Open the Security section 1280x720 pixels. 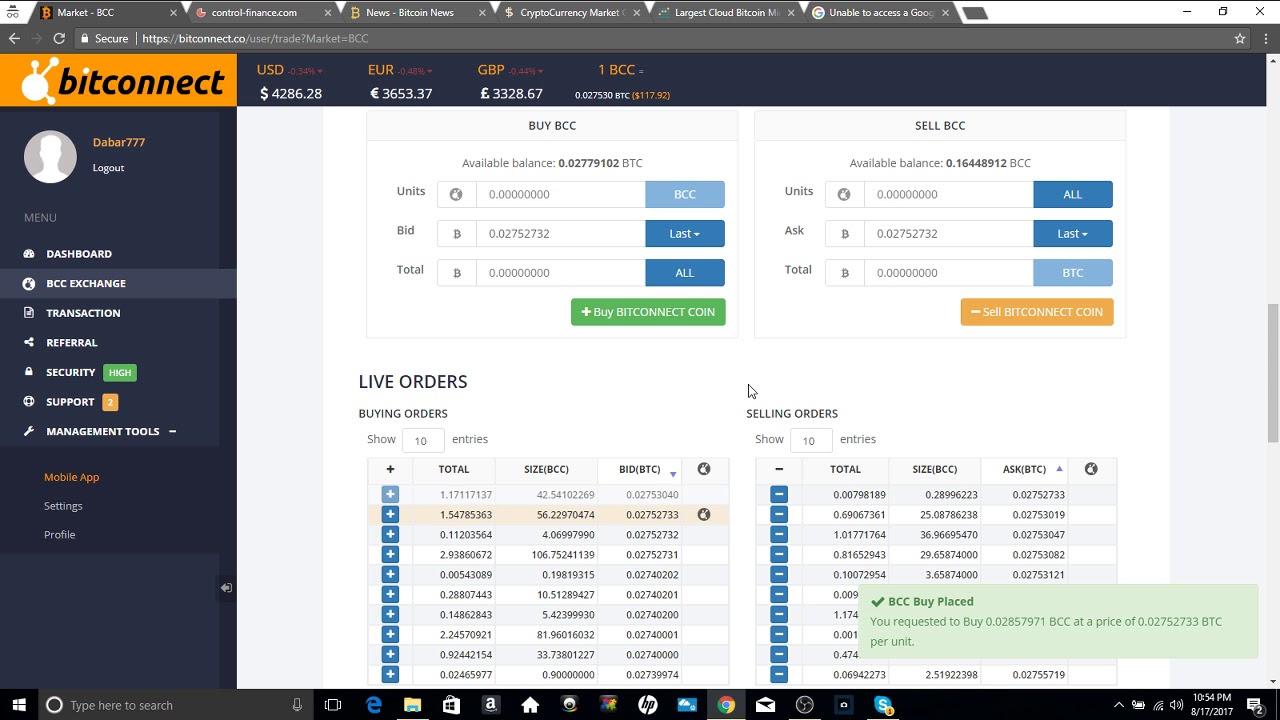[x=70, y=372]
